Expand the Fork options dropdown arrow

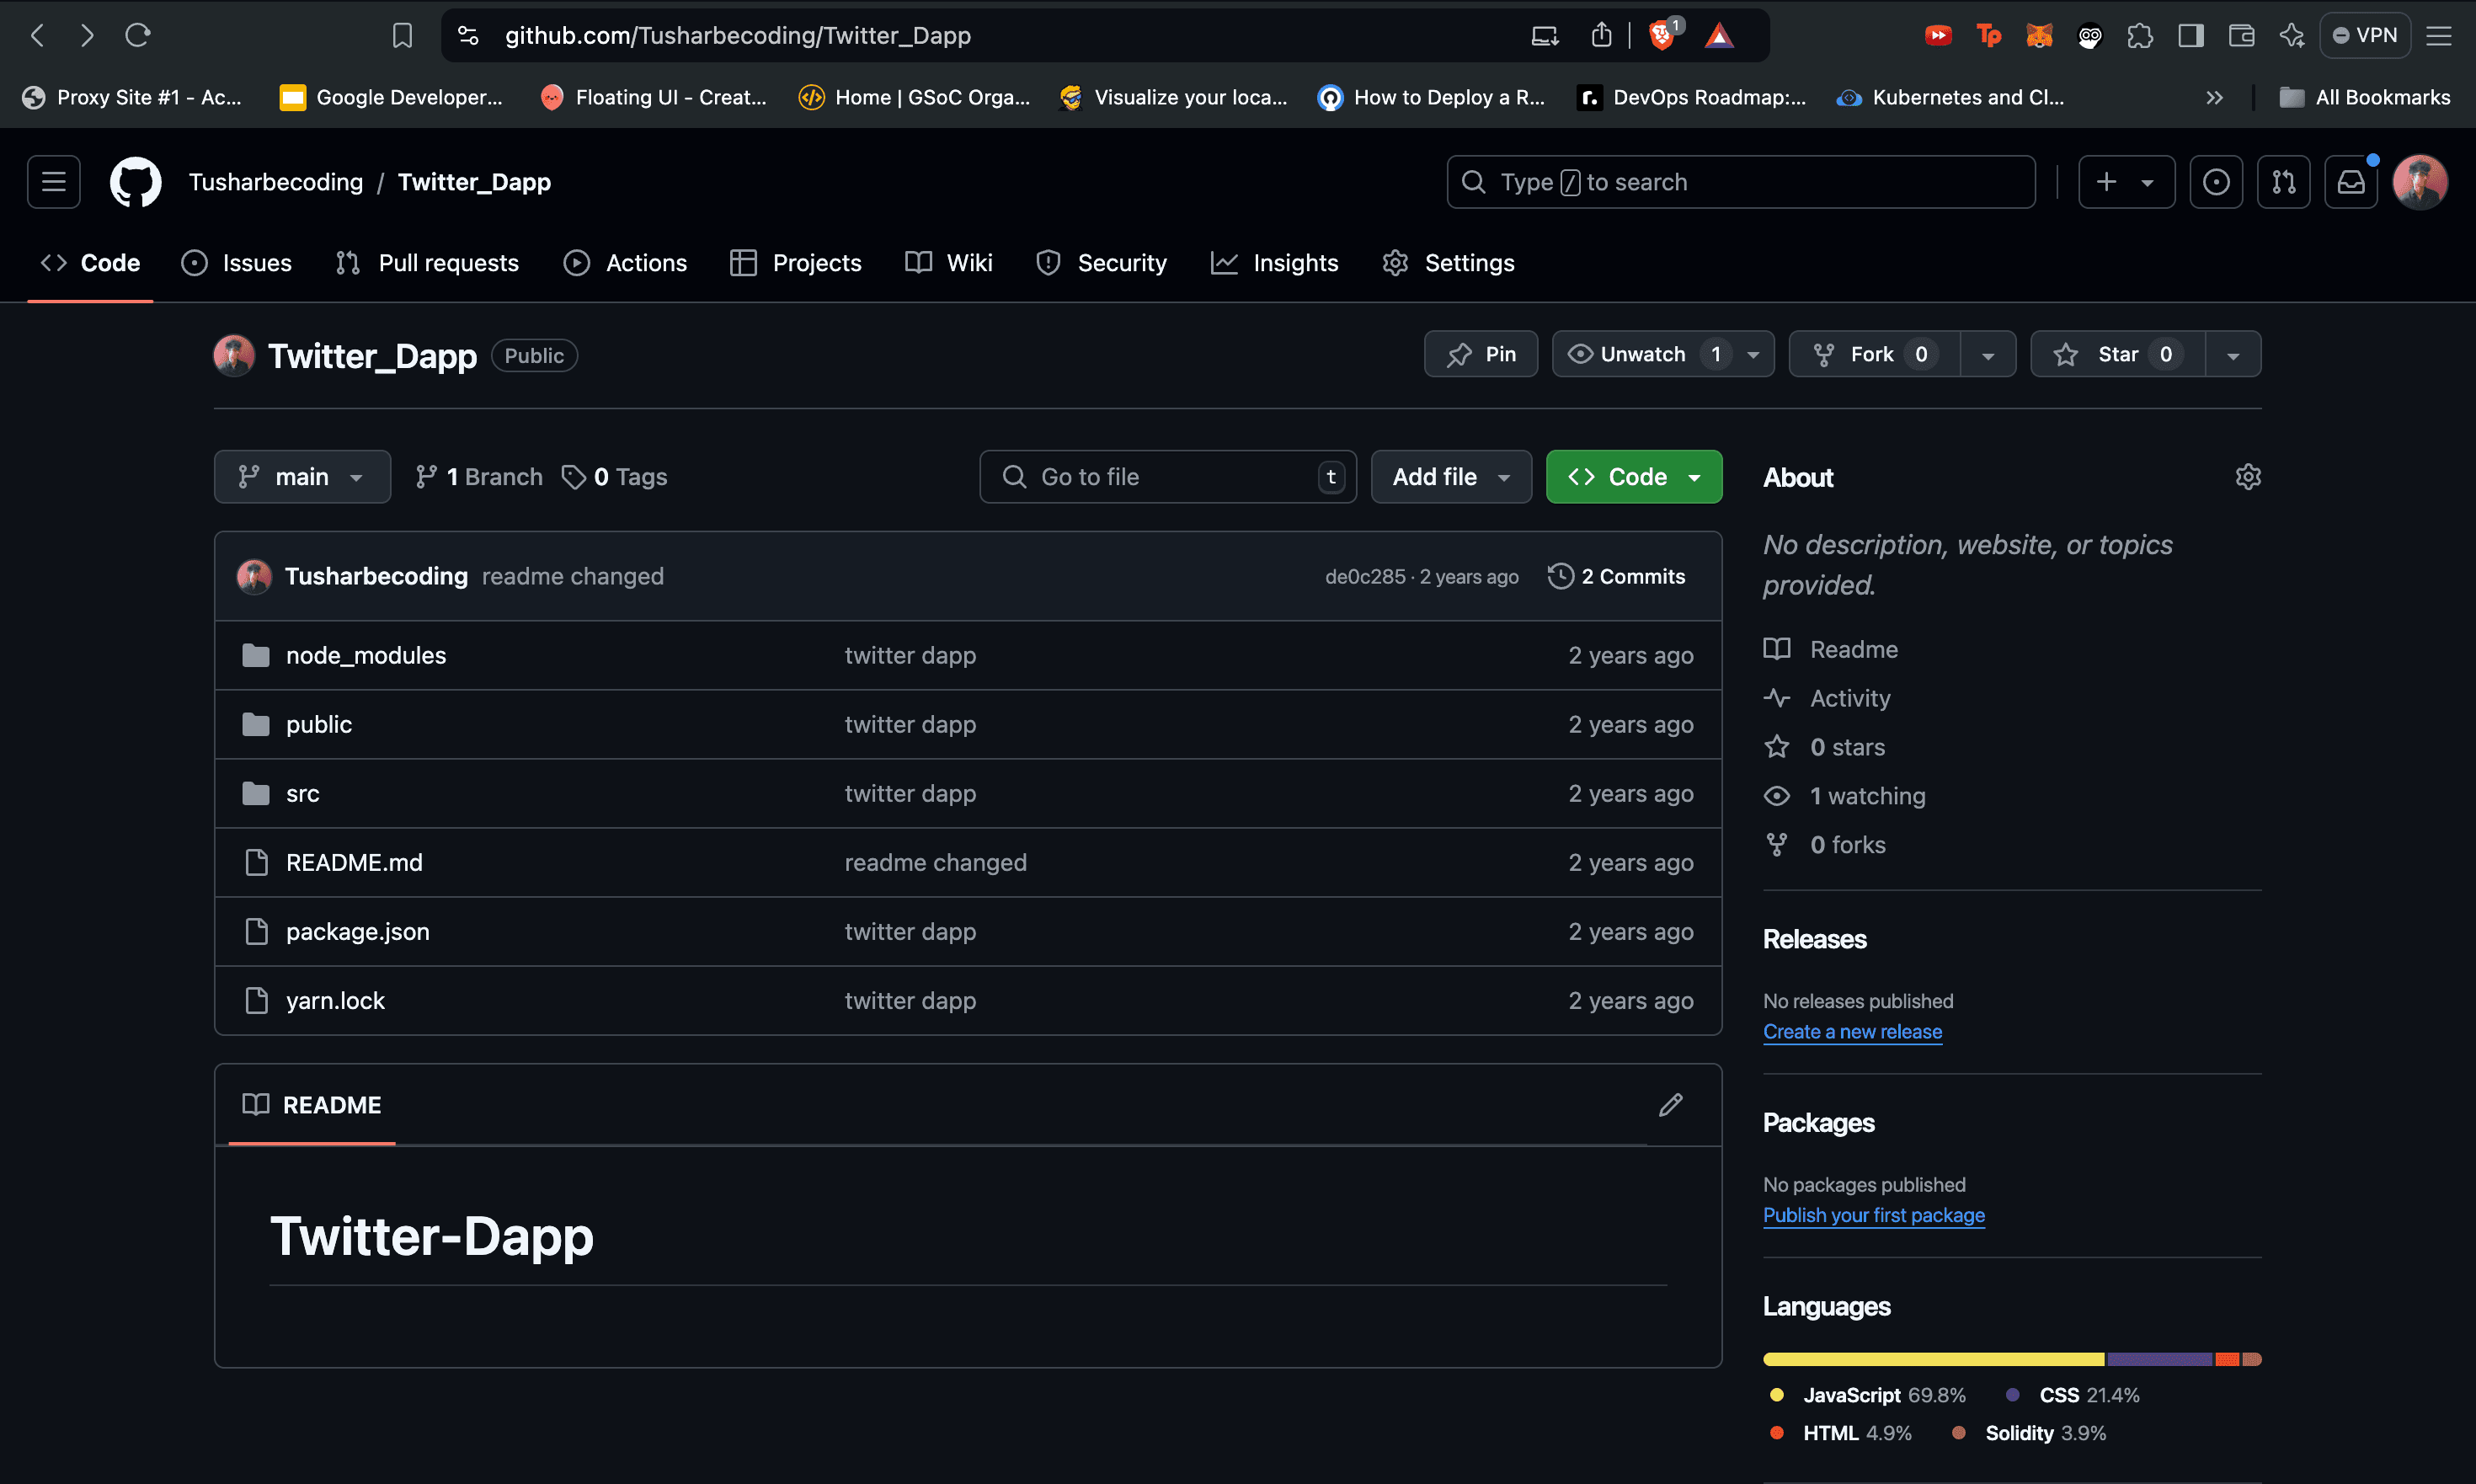click(1988, 355)
